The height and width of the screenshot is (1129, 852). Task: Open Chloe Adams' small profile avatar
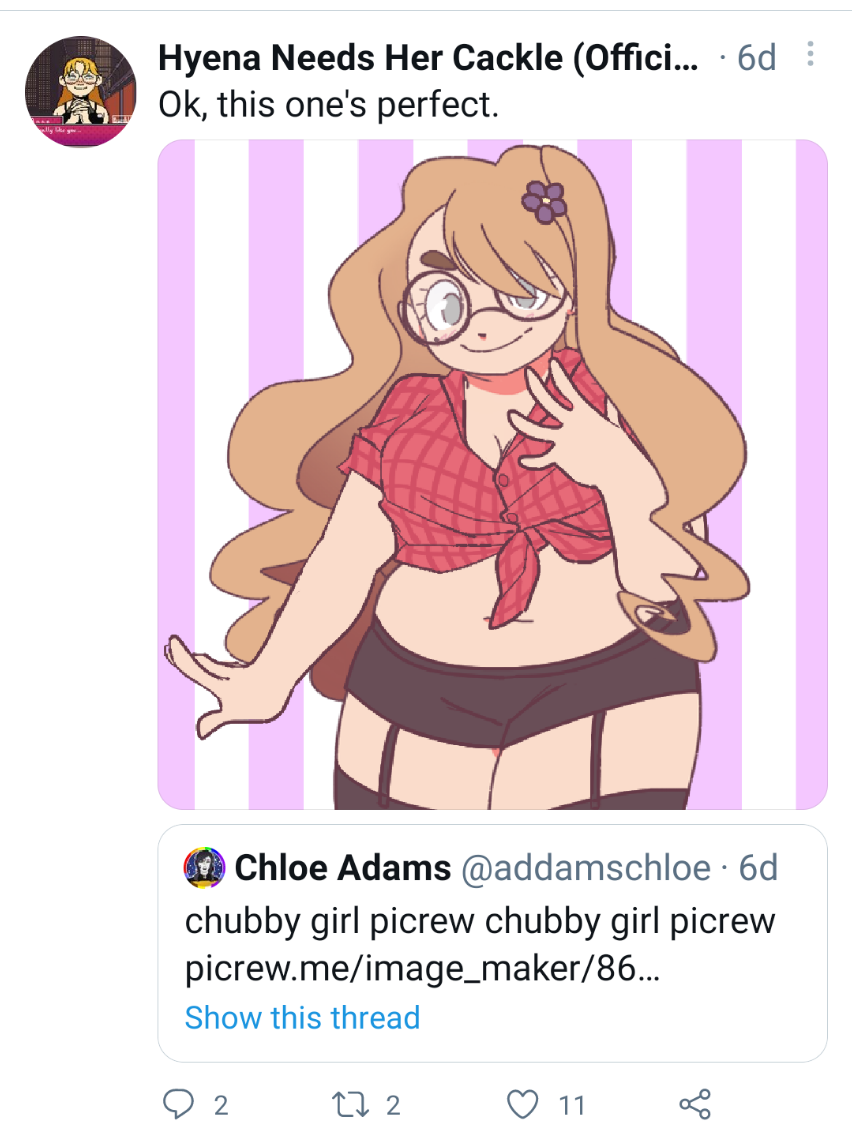coord(205,866)
